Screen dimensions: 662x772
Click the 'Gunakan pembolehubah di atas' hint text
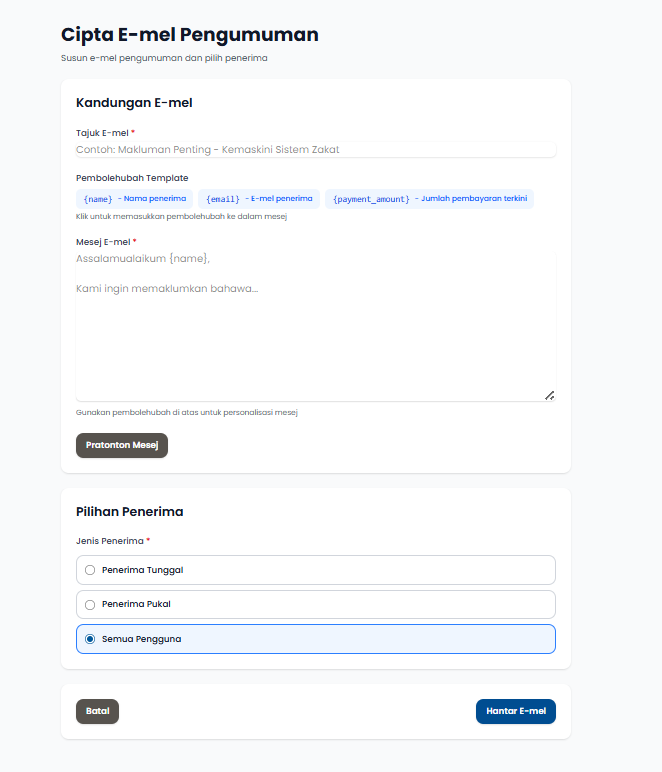[x=186, y=412]
